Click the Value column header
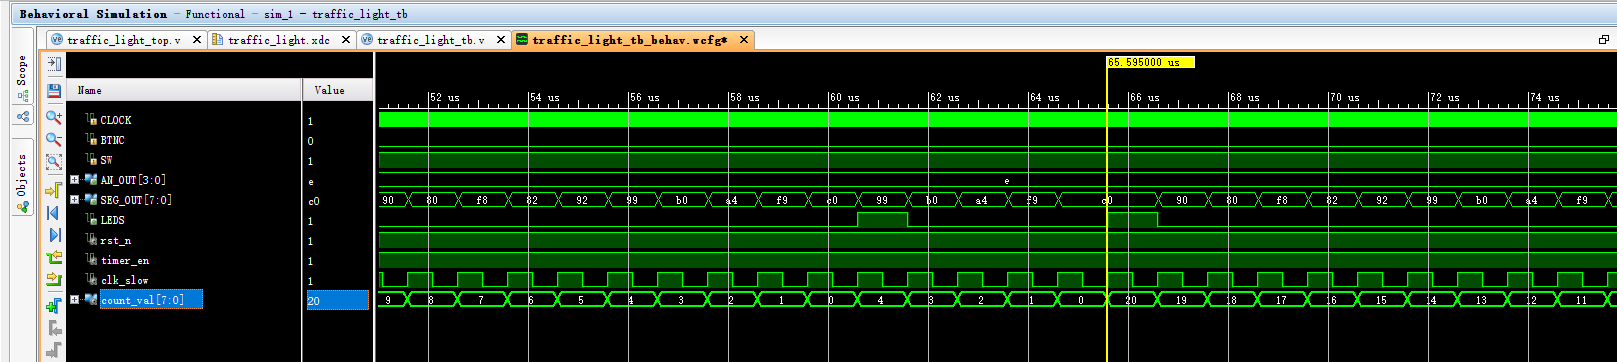The height and width of the screenshot is (362, 1617). click(338, 90)
